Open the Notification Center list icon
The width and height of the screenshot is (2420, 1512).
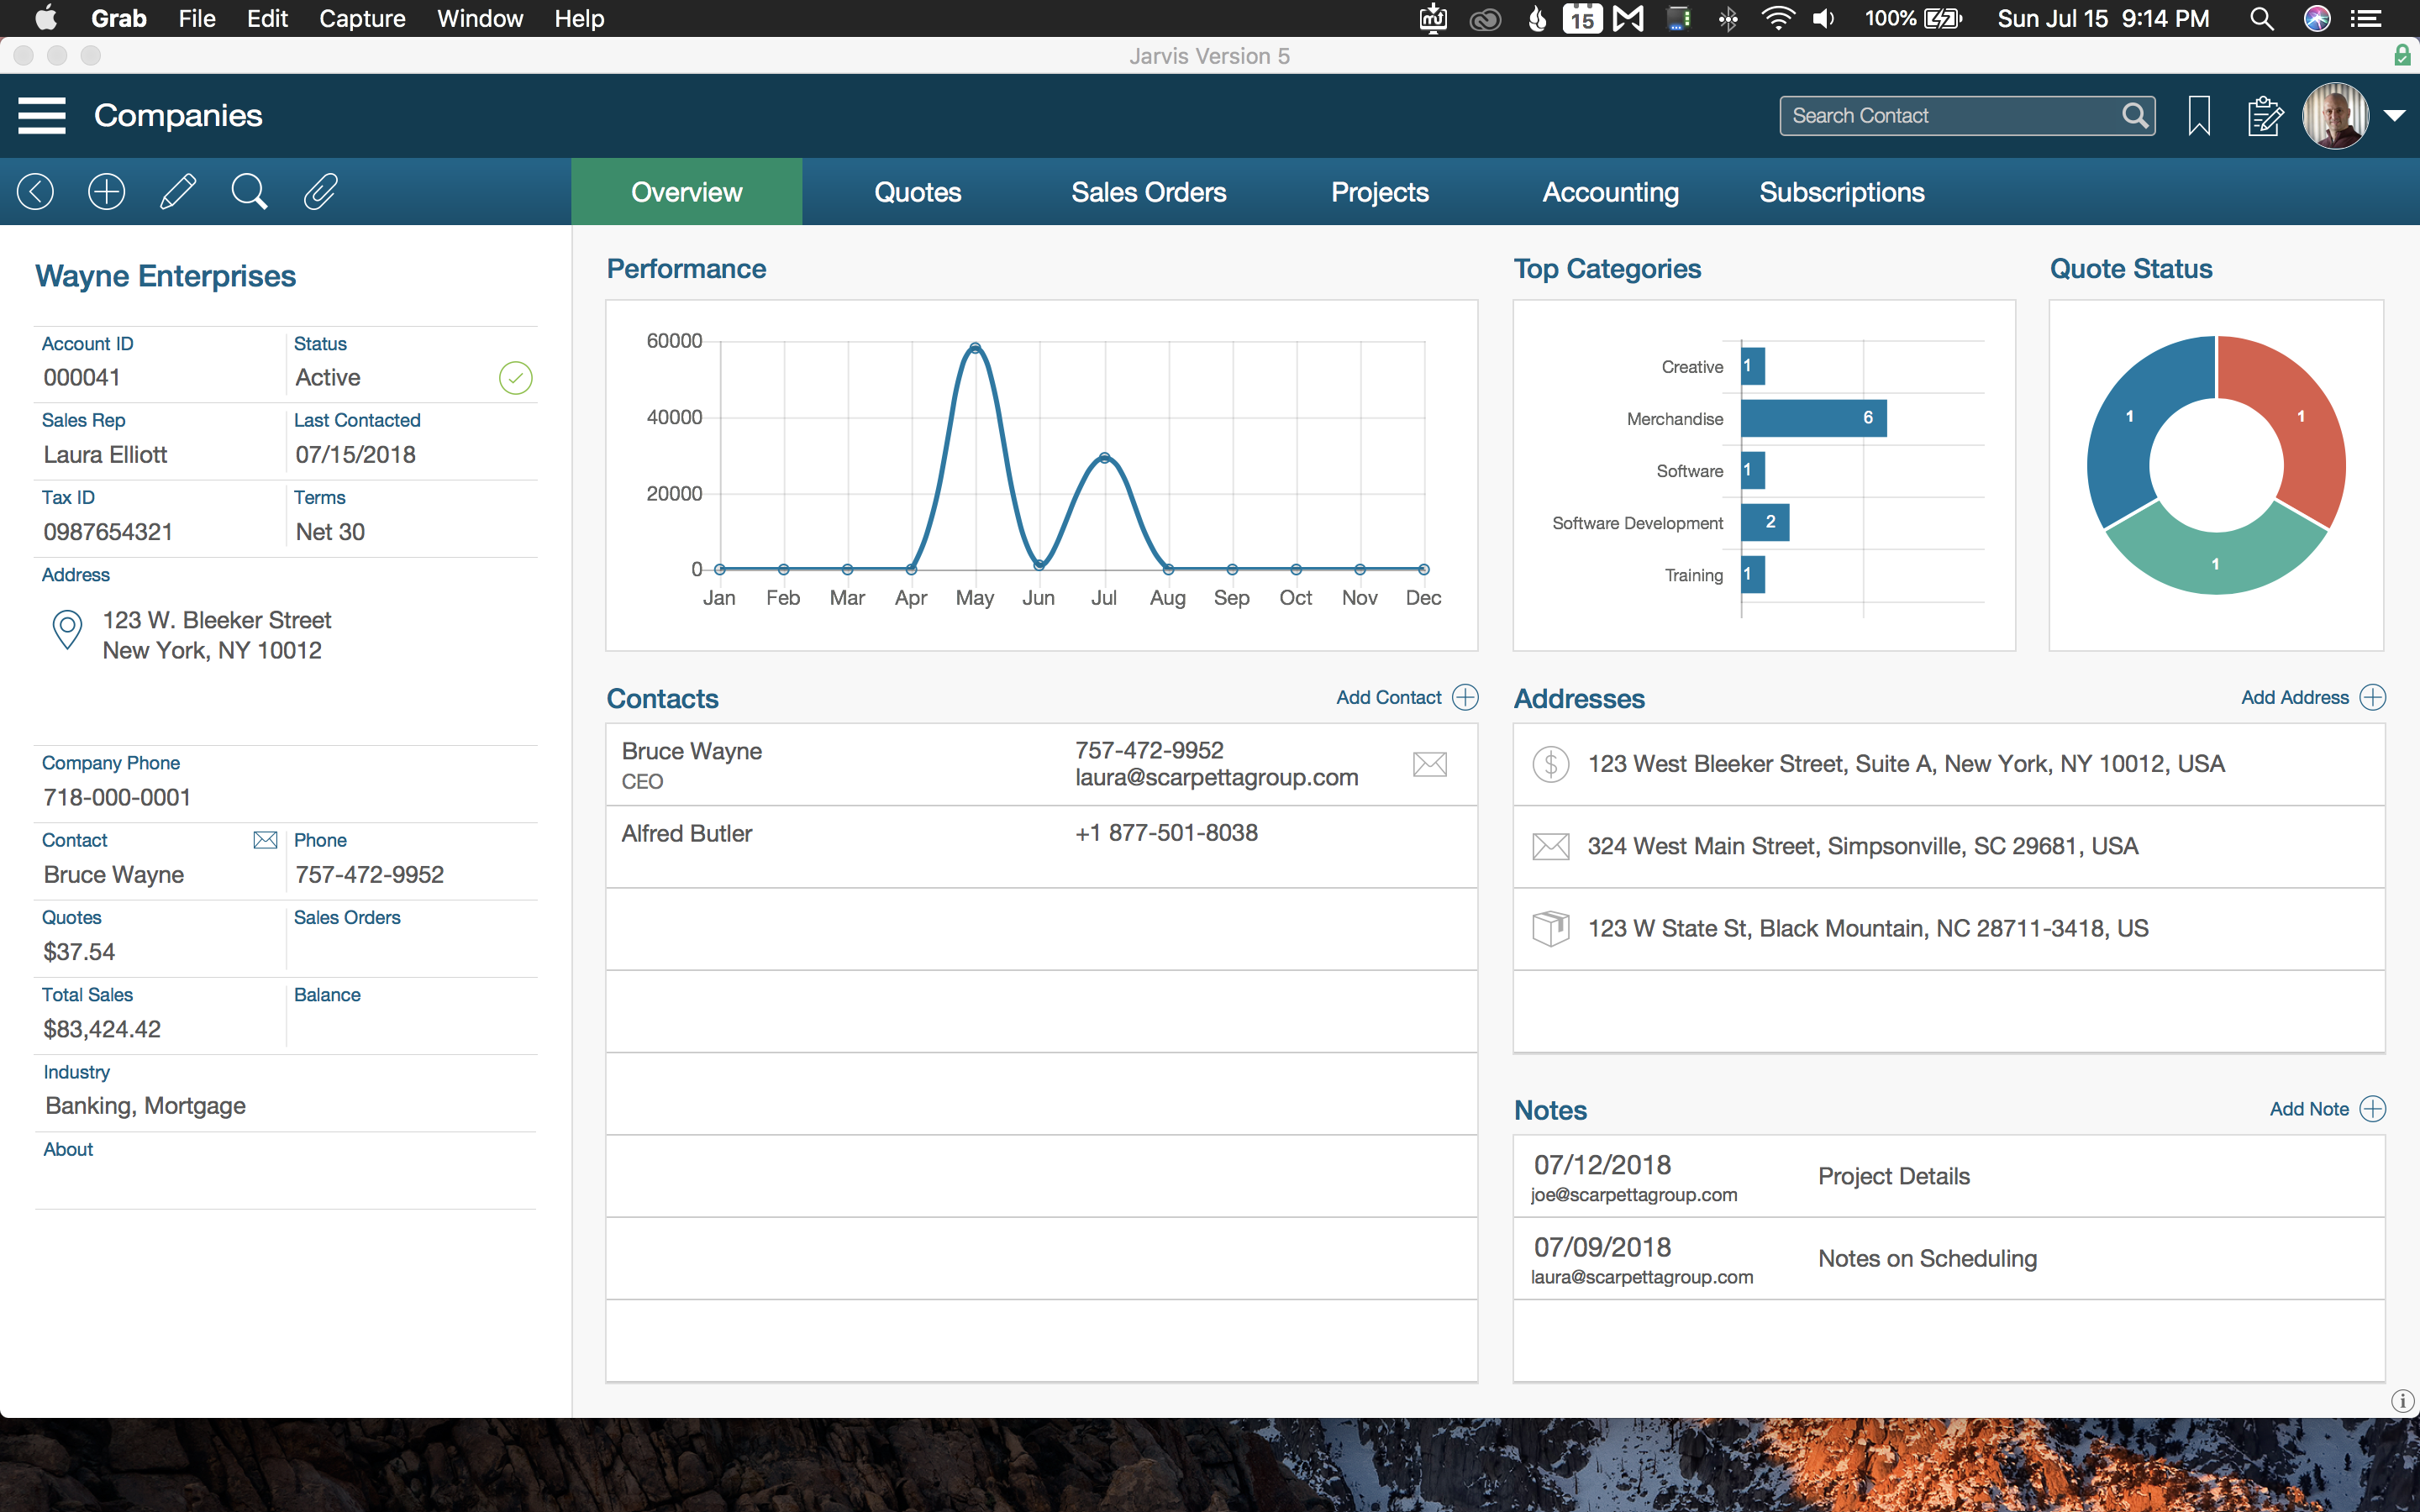2366,18
